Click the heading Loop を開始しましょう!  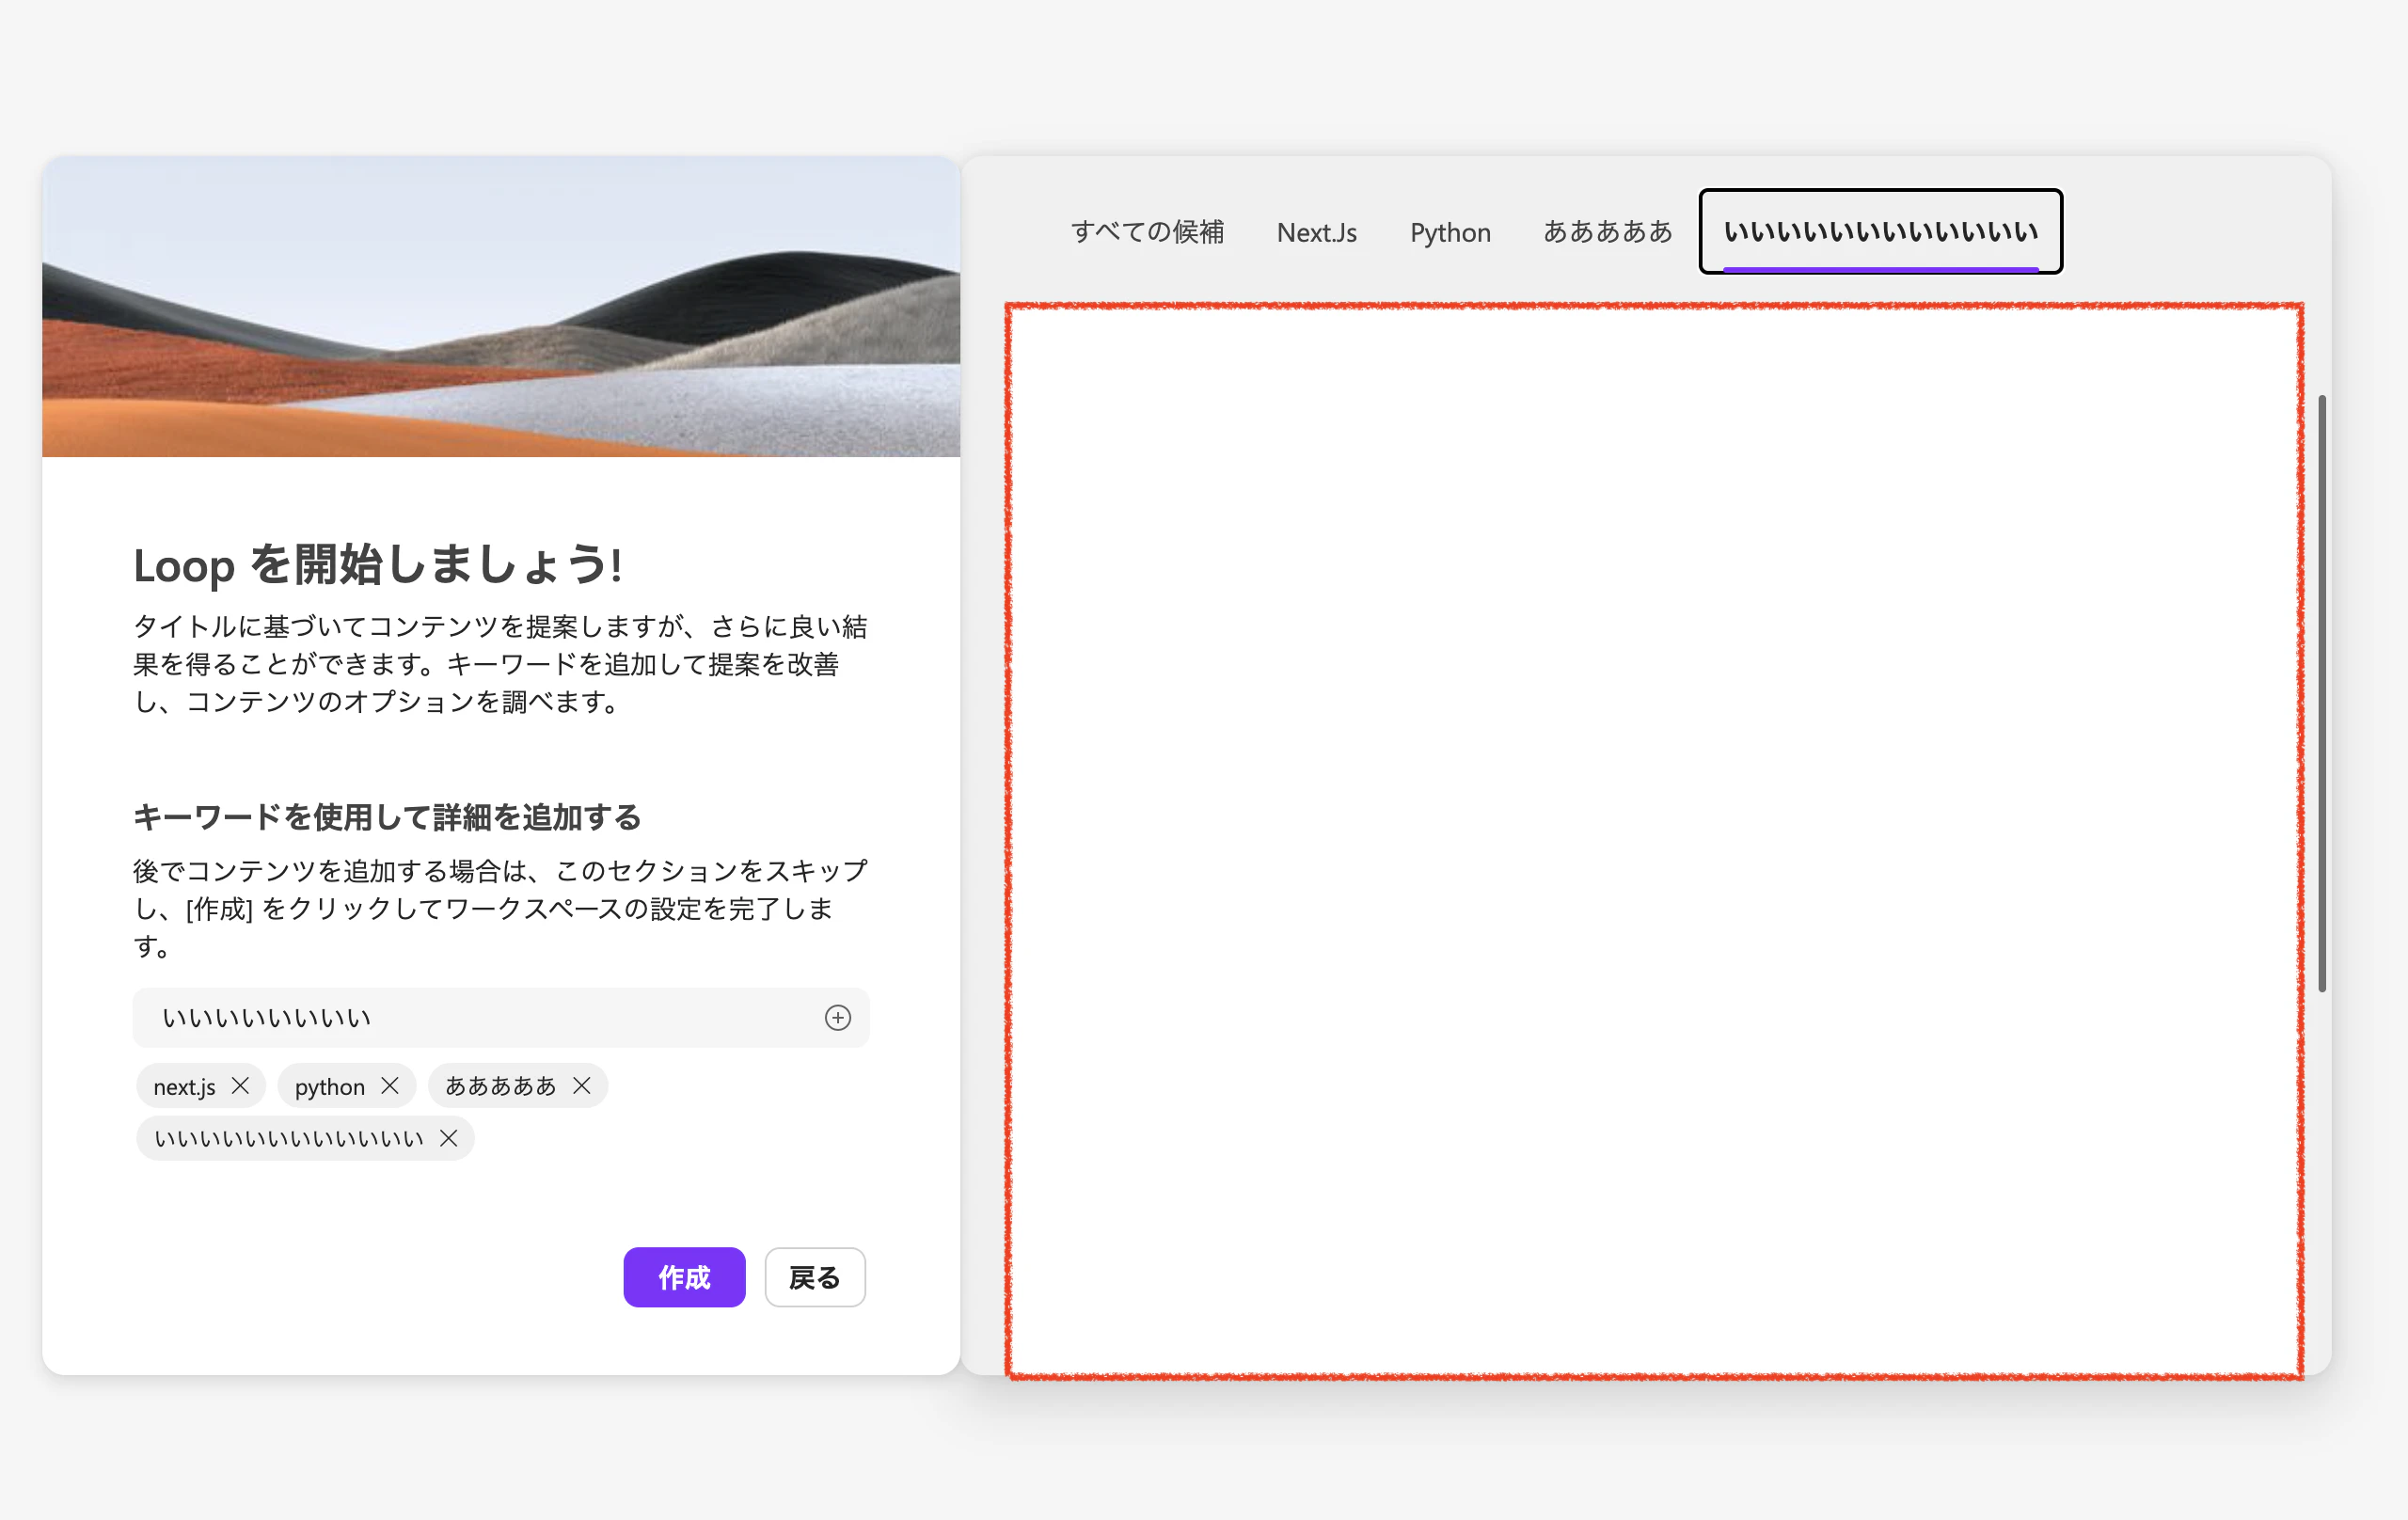pos(378,565)
